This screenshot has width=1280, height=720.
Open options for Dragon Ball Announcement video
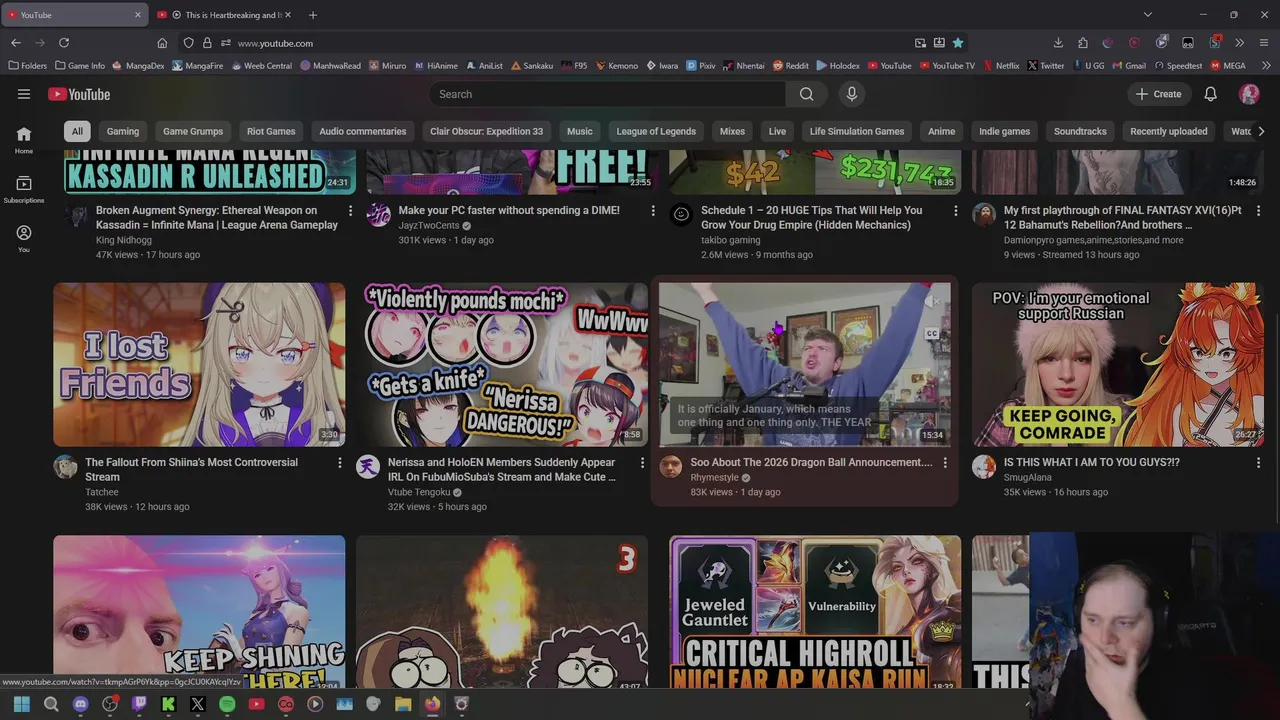coord(945,463)
